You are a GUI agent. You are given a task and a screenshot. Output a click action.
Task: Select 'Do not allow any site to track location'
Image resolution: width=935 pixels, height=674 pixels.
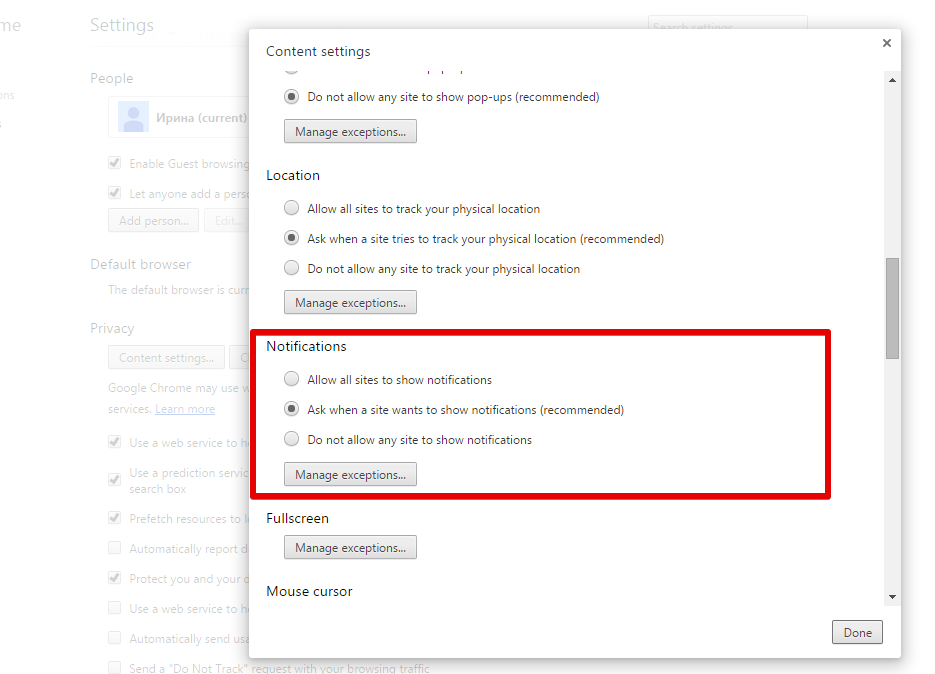tap(291, 269)
